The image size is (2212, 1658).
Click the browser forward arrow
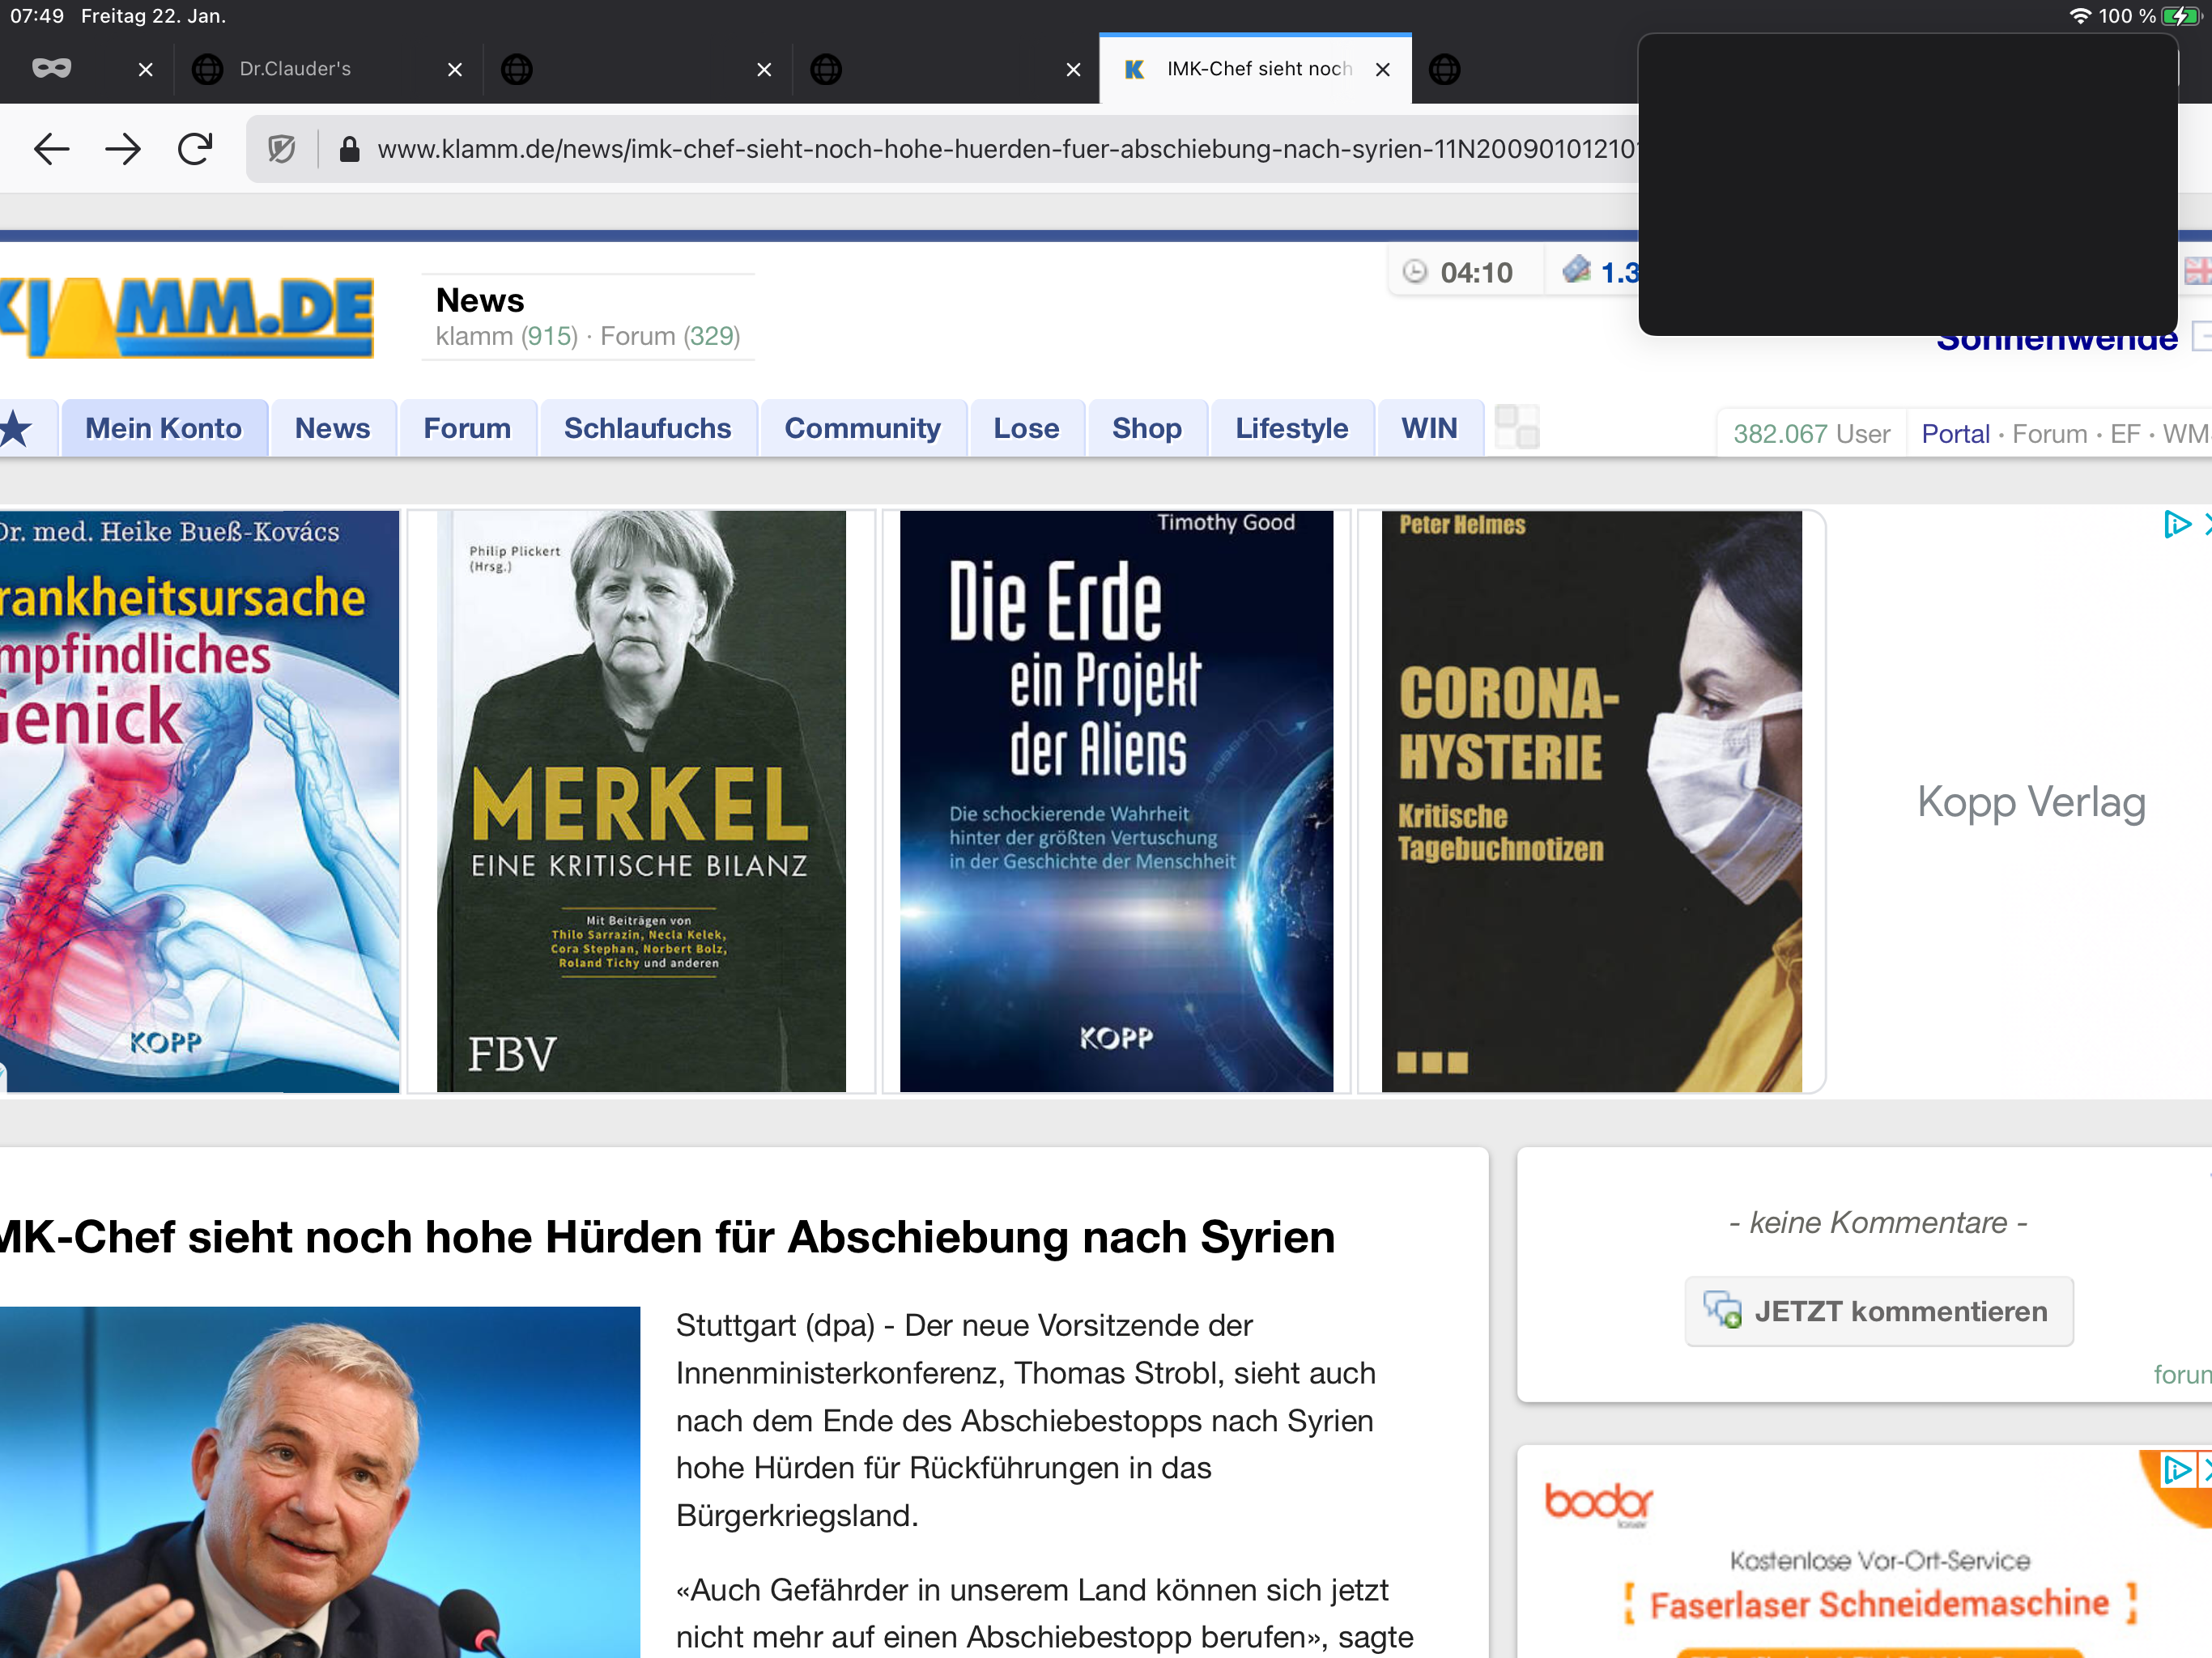click(x=123, y=149)
